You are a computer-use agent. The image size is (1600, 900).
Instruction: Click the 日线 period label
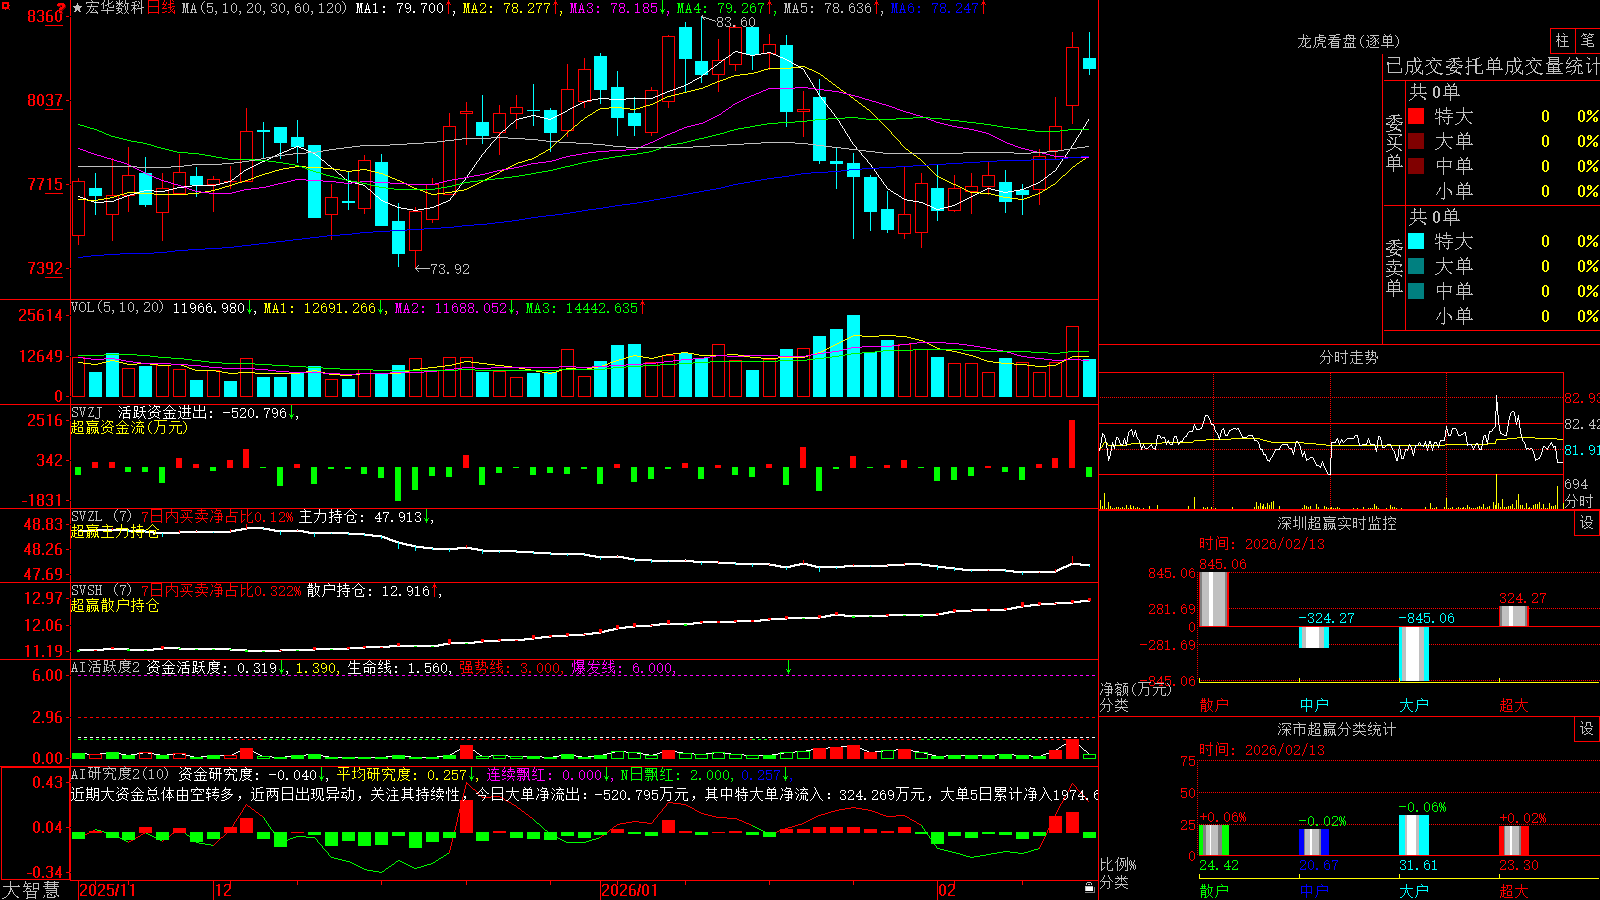[x=161, y=8]
